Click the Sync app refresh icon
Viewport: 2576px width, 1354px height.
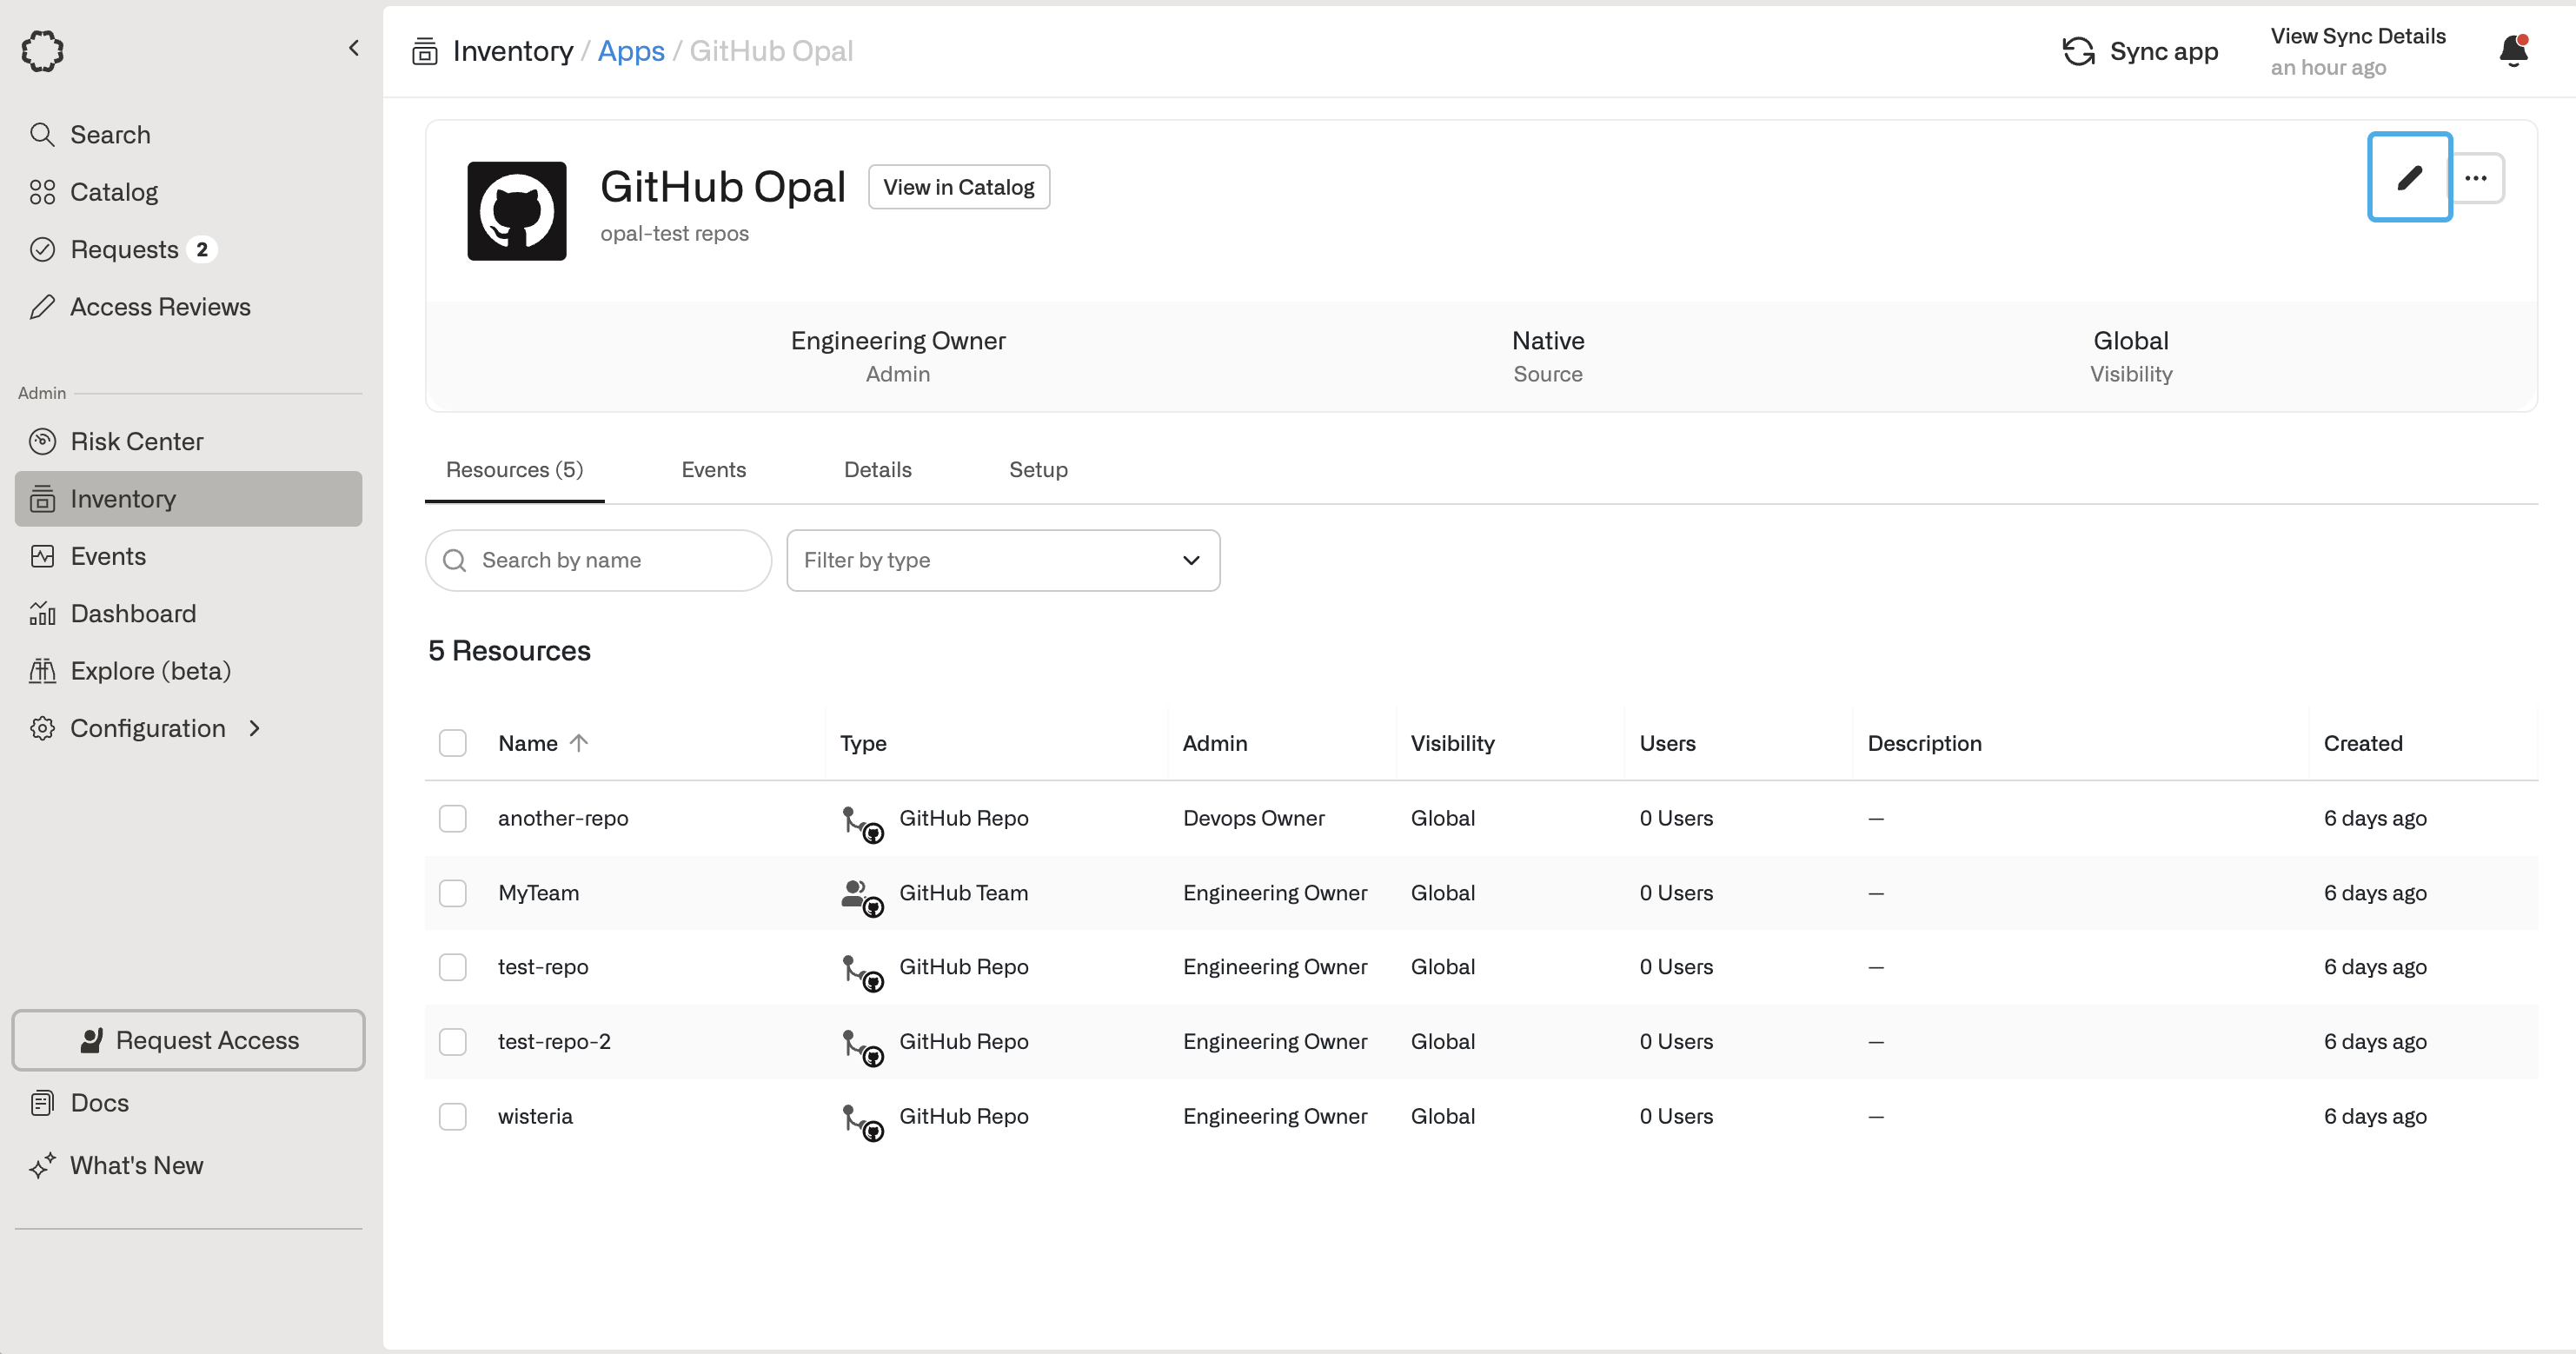point(2078,51)
